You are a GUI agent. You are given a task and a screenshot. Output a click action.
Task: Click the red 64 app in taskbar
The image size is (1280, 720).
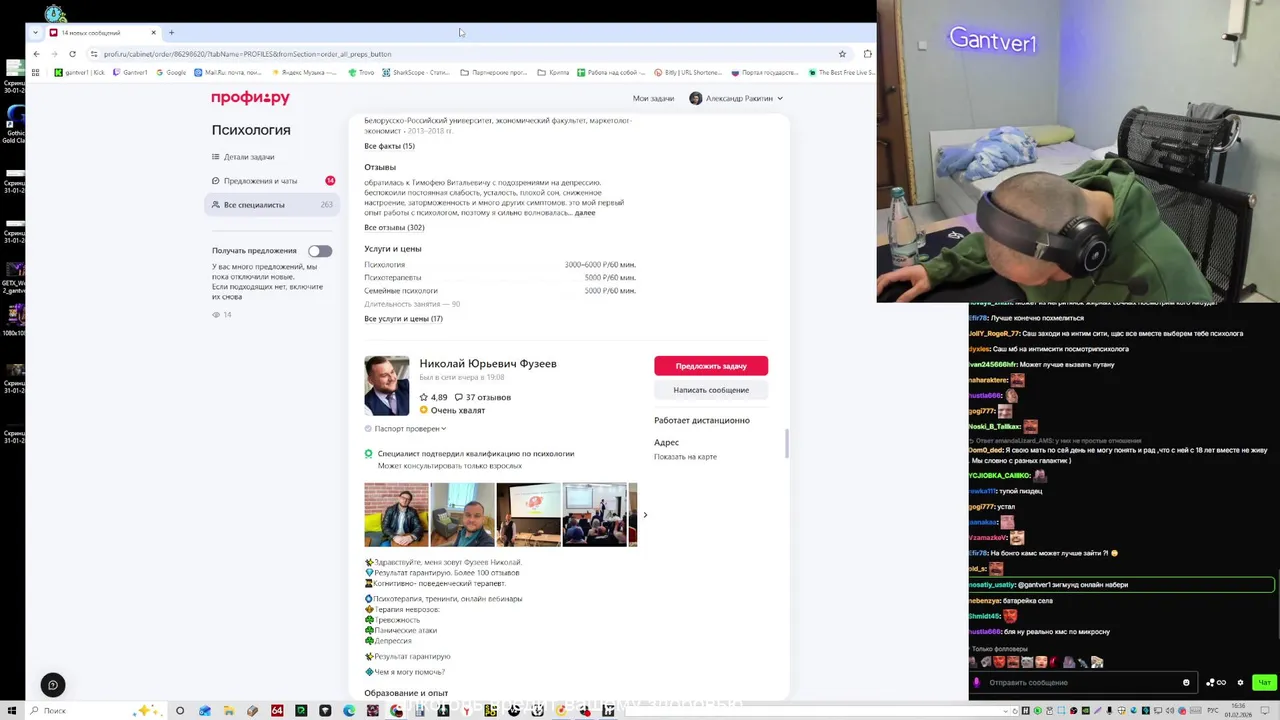pos(277,711)
